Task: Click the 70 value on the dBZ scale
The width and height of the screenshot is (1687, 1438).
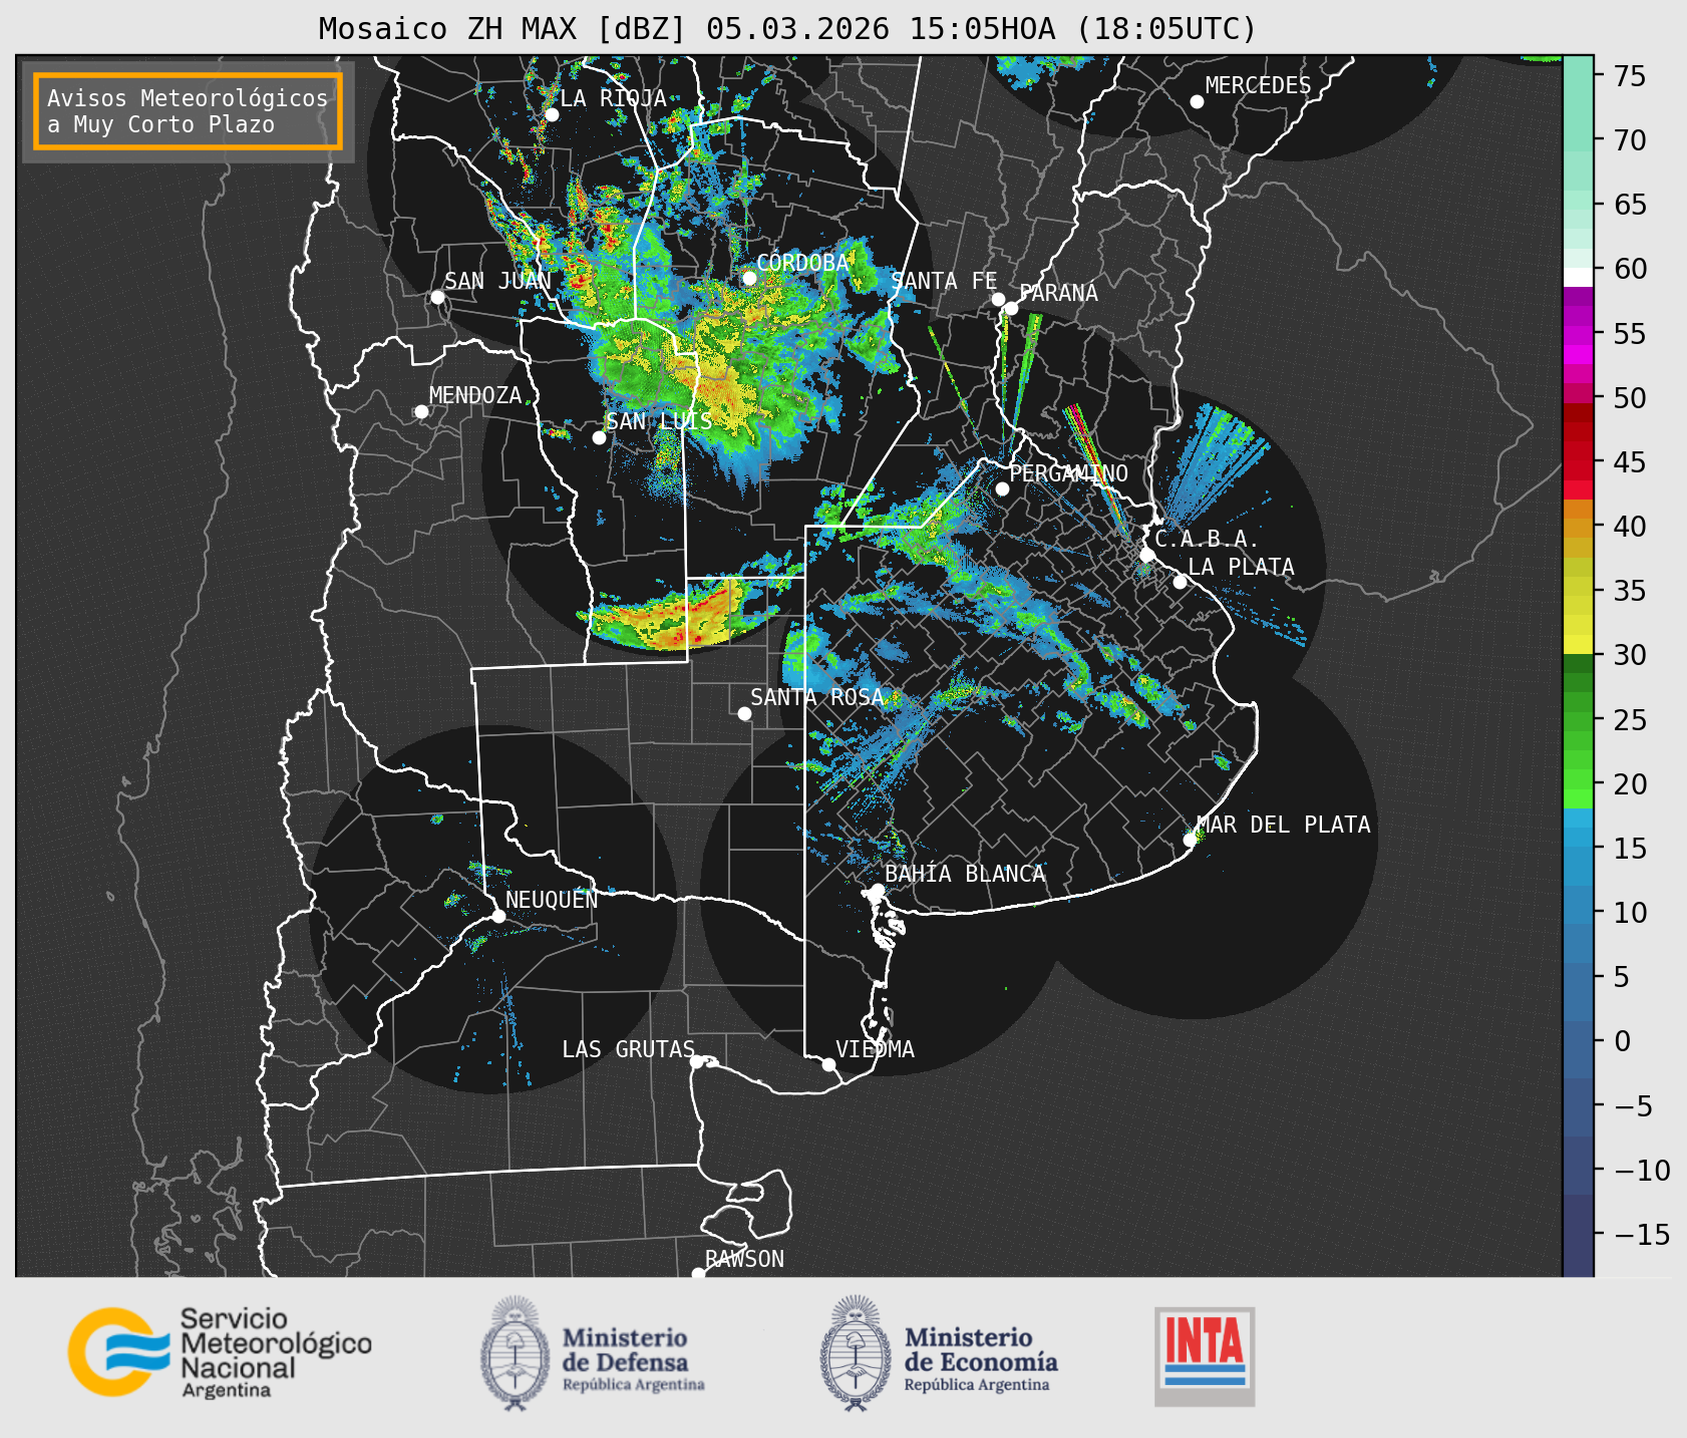Action: point(1630,140)
